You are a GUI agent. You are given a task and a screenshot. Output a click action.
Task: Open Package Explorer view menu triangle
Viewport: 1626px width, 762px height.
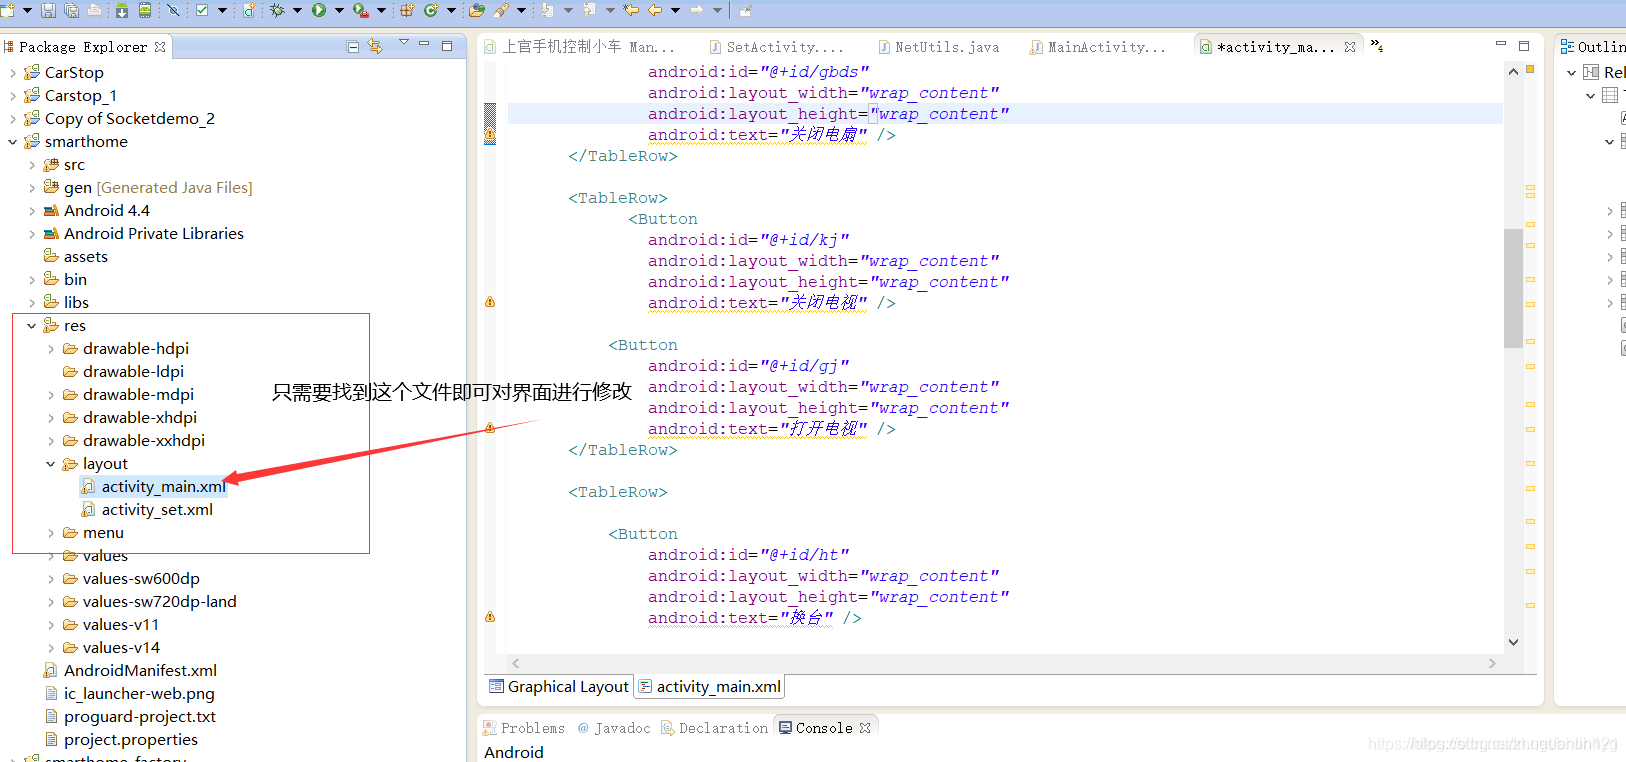(x=404, y=43)
